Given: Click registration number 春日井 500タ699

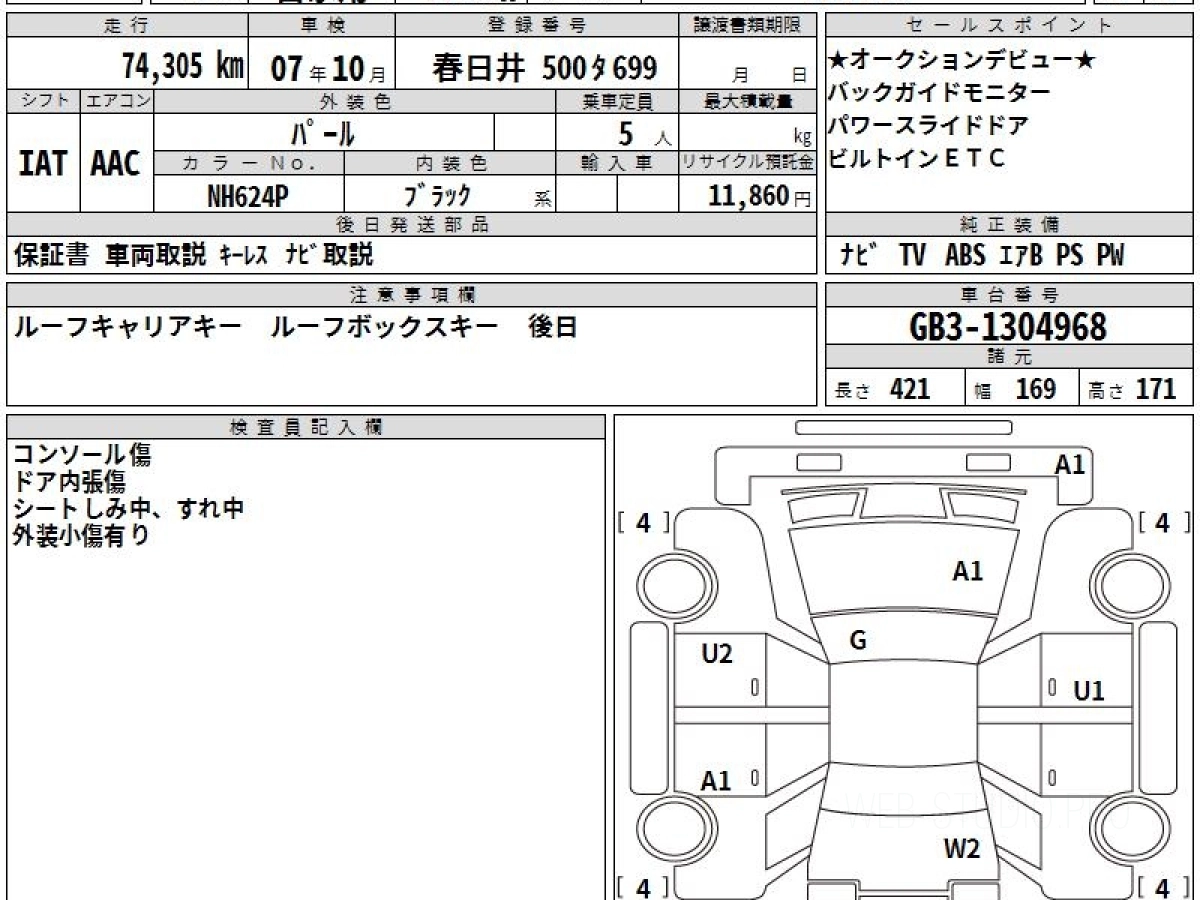Looking at the screenshot, I should tap(545, 68).
